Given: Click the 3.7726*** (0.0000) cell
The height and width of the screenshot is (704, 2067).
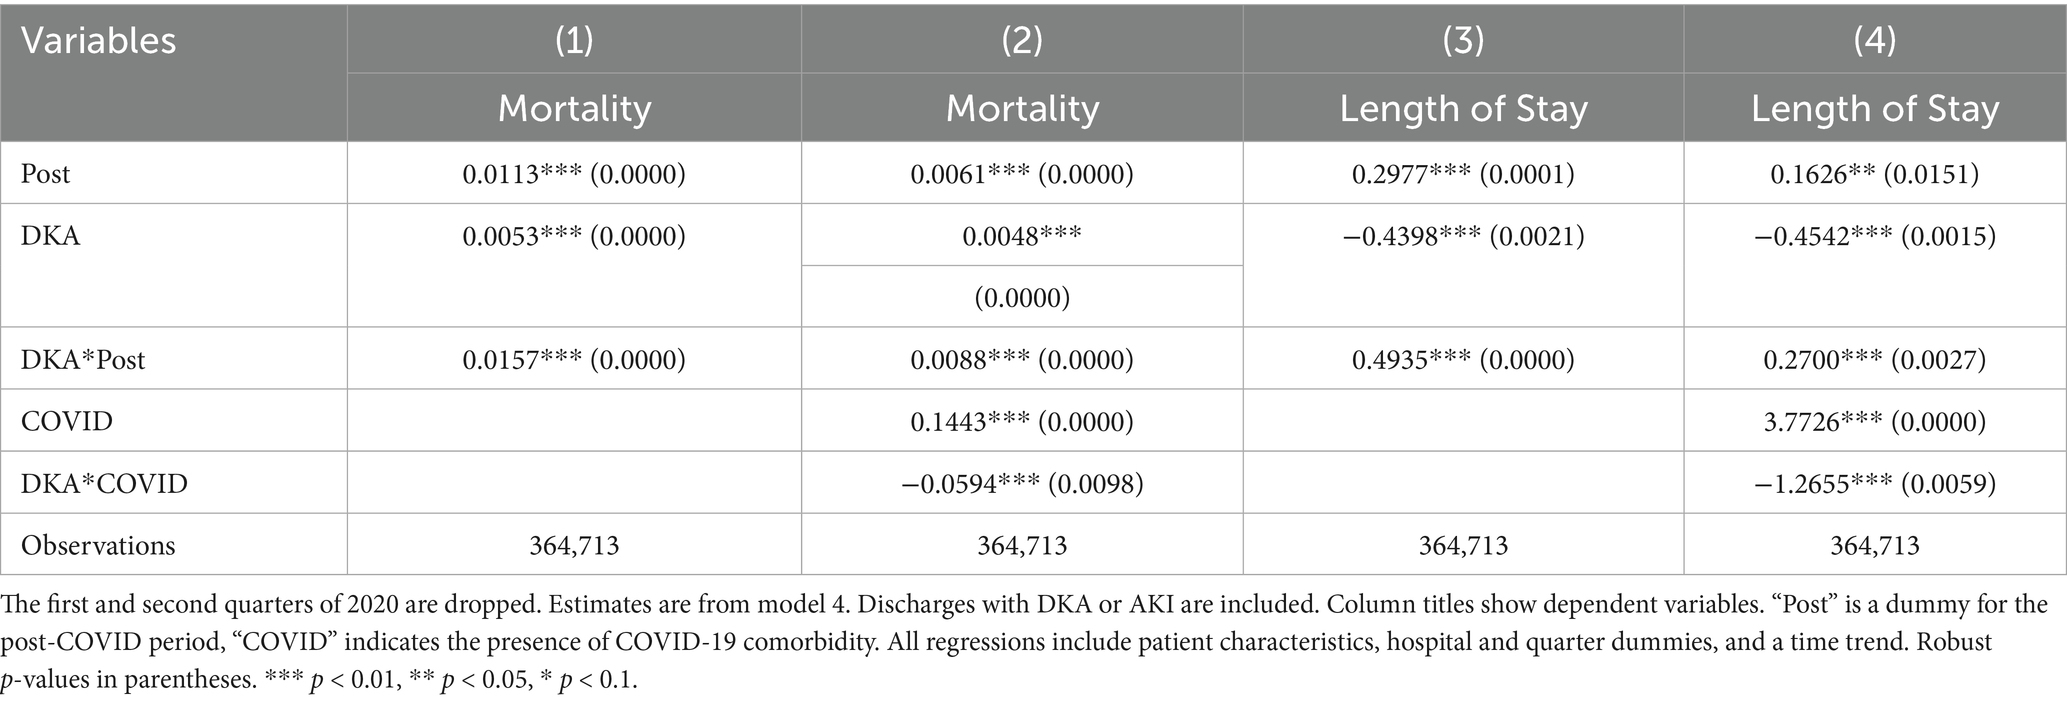Looking at the screenshot, I should [x=1875, y=421].
